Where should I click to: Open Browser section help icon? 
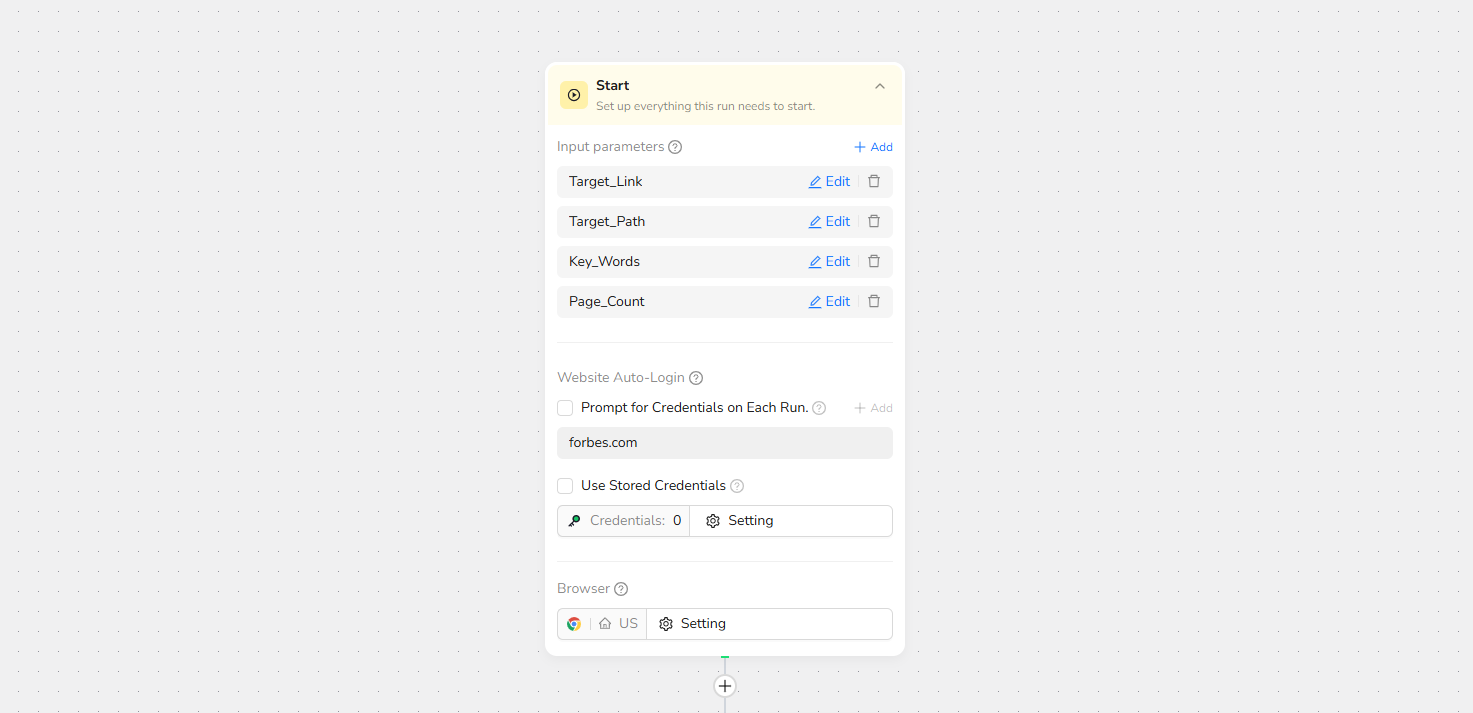tap(621, 589)
